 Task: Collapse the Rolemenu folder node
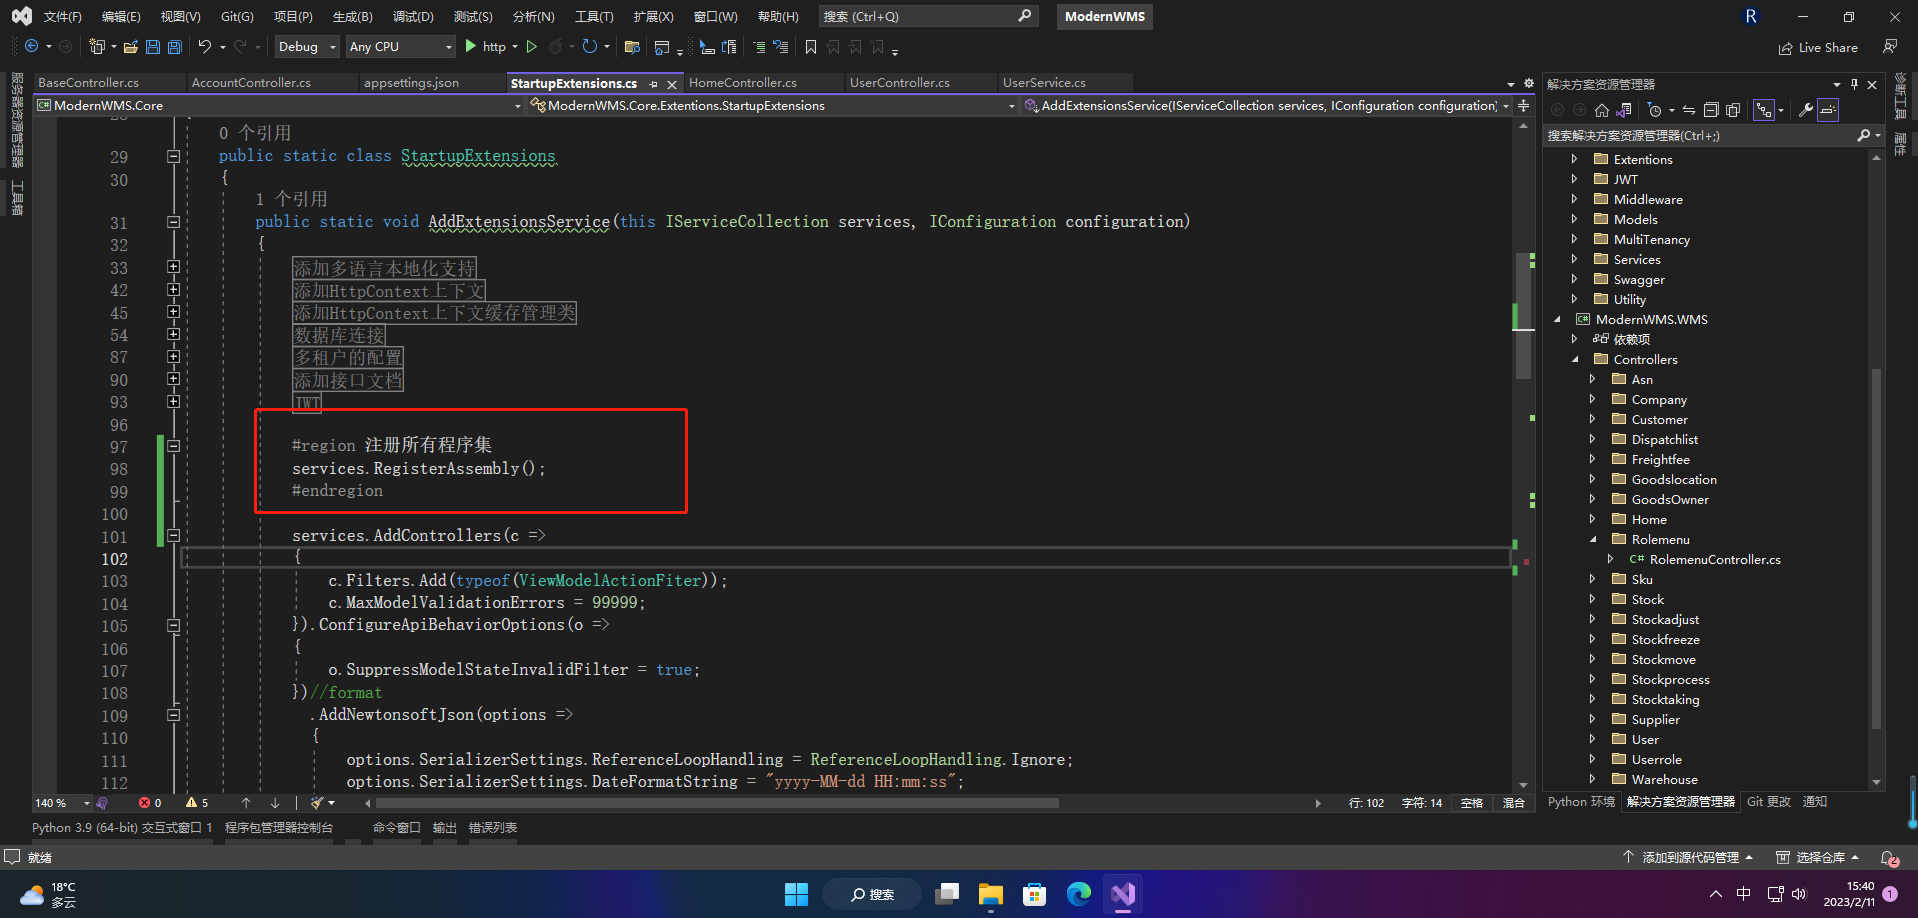1593,539
